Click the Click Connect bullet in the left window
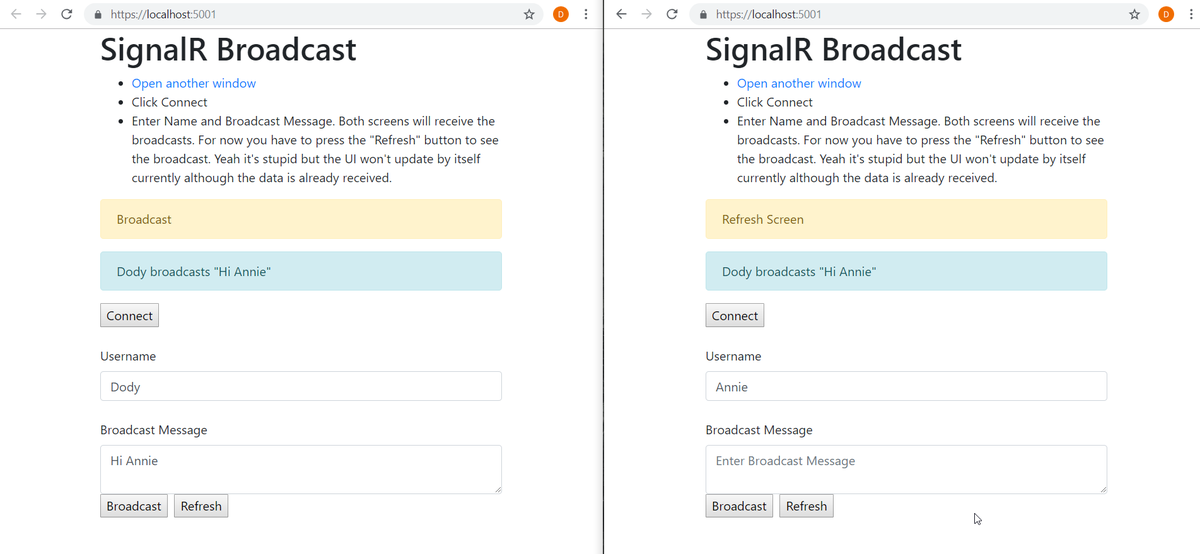 pyautogui.click(x=170, y=102)
